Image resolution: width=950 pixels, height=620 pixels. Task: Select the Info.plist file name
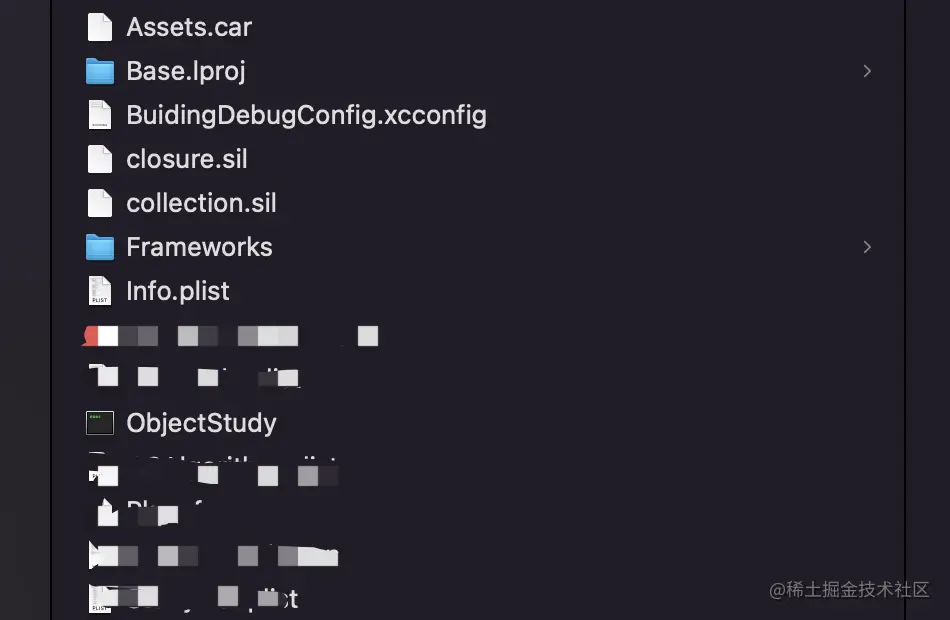(178, 291)
